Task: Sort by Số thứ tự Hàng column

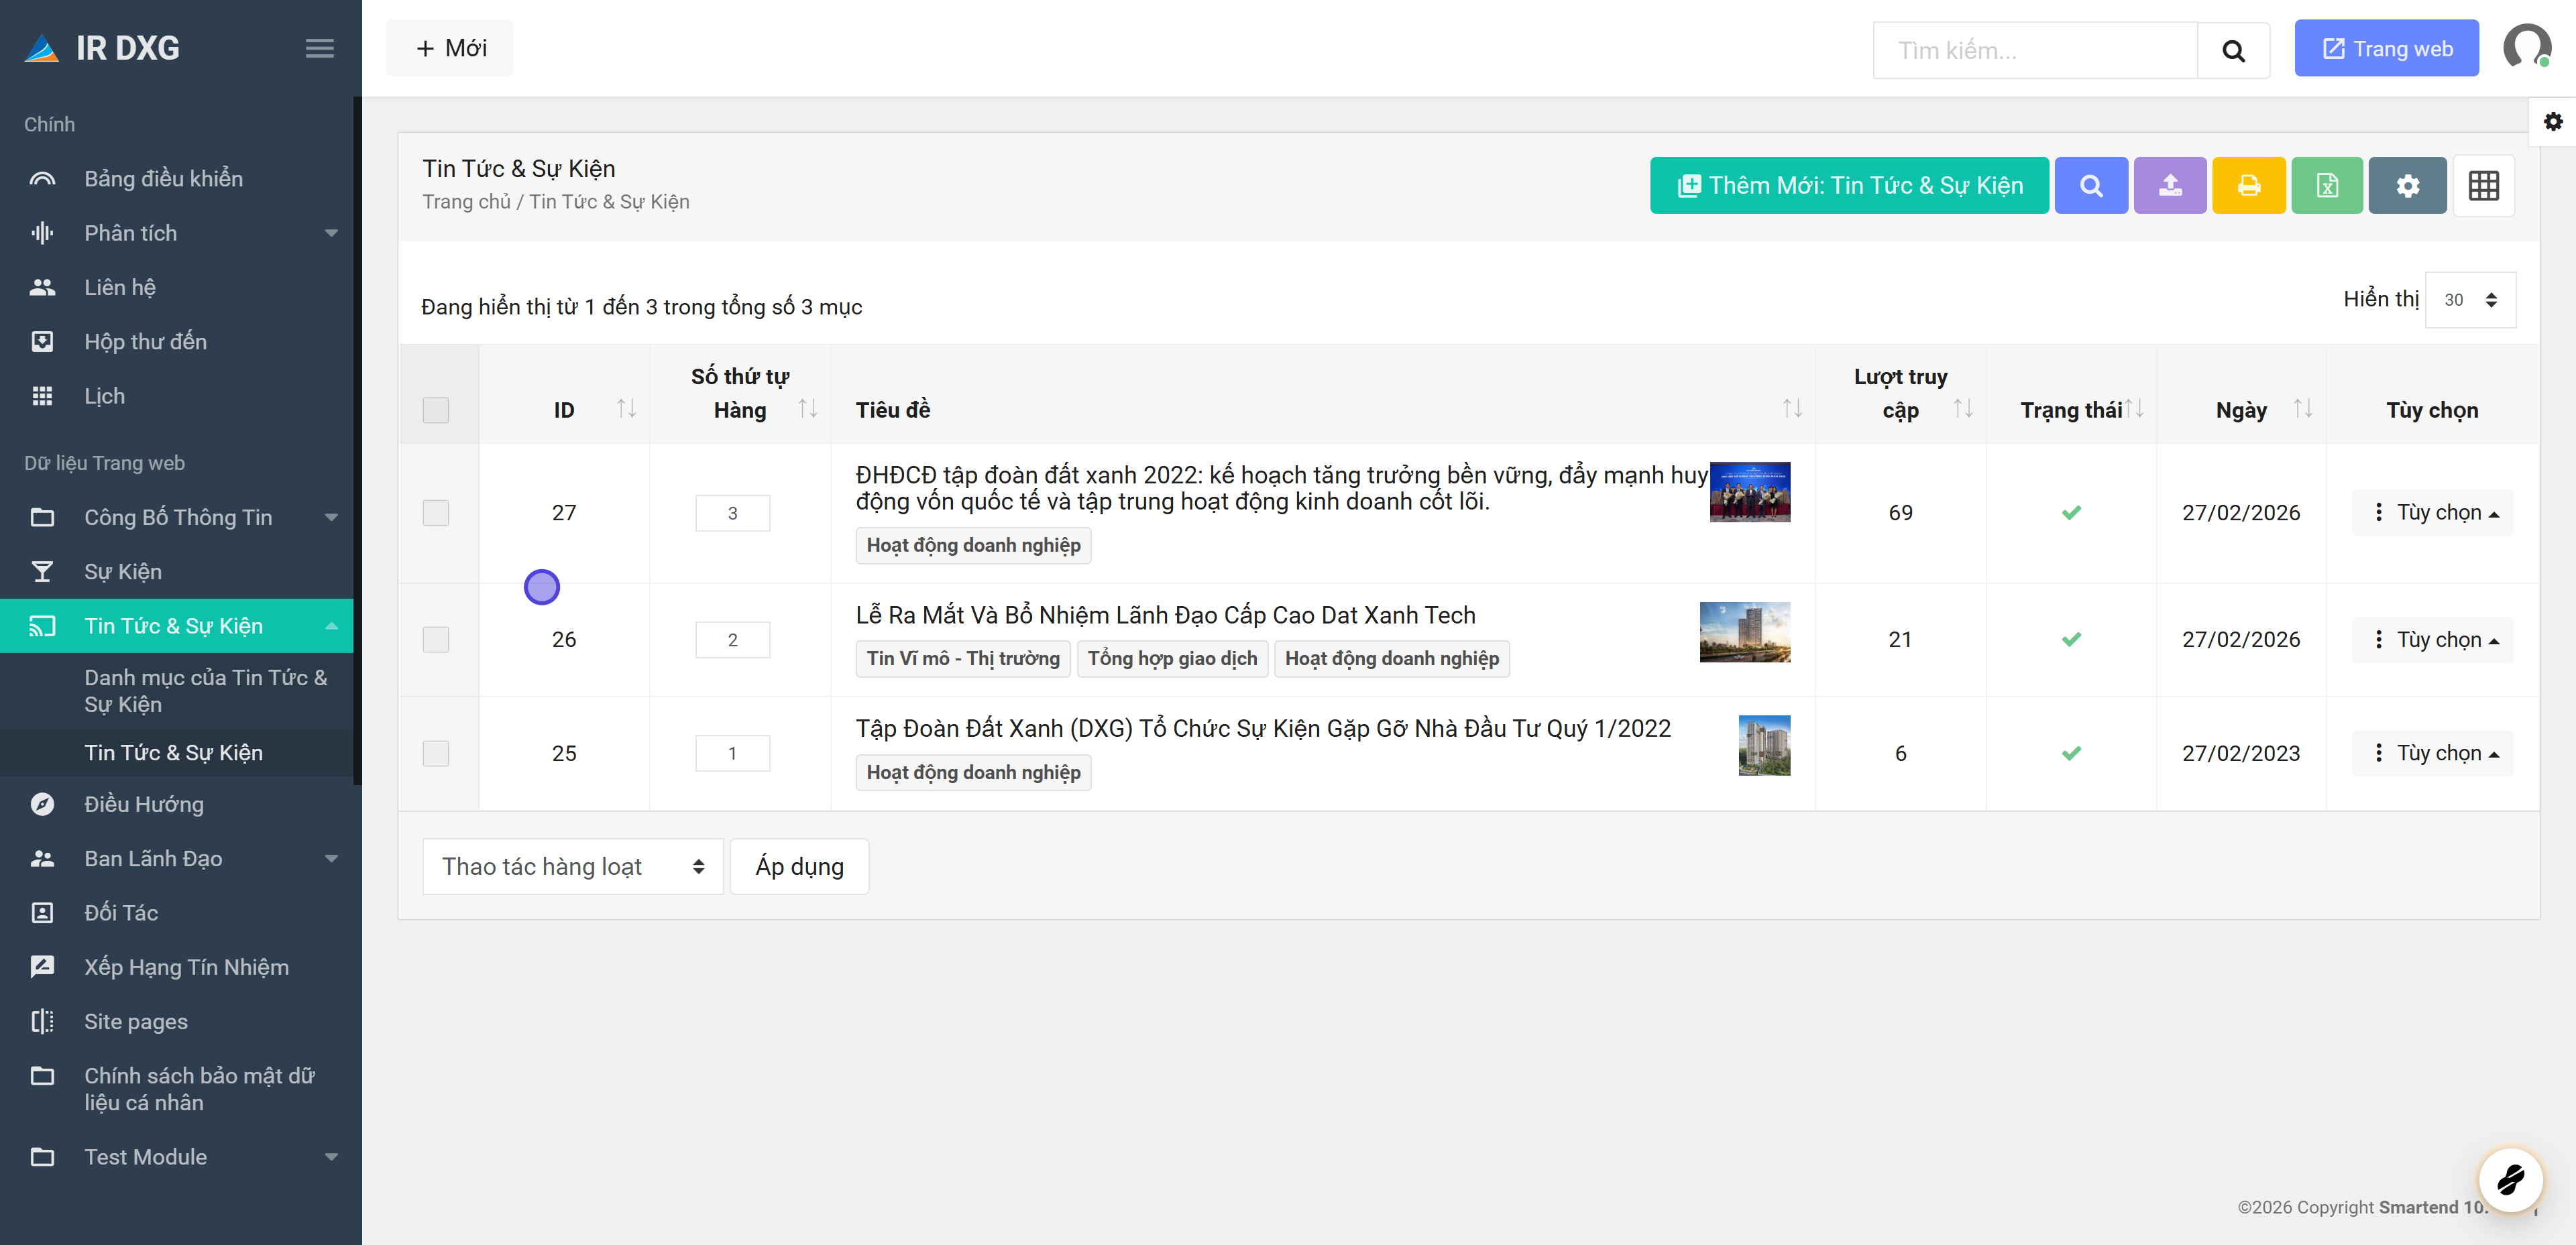Action: (808, 409)
